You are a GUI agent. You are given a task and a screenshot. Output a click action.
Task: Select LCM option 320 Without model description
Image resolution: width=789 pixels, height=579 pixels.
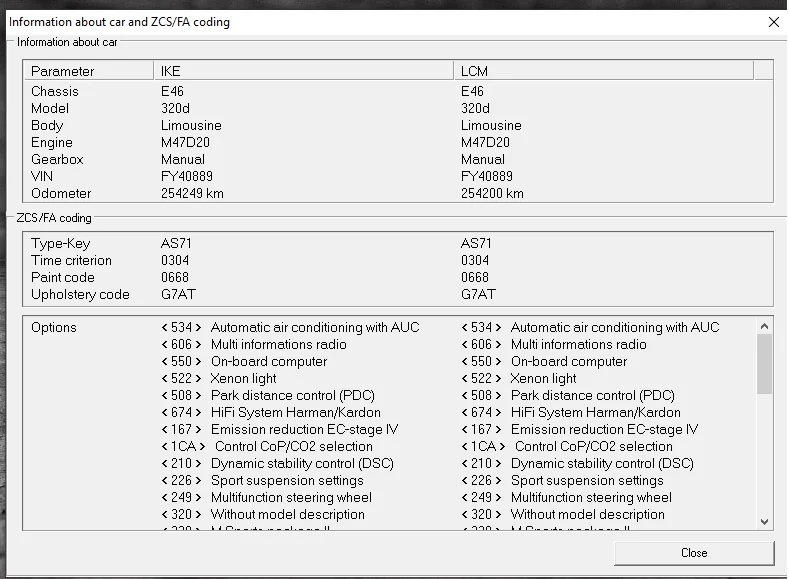(x=563, y=515)
